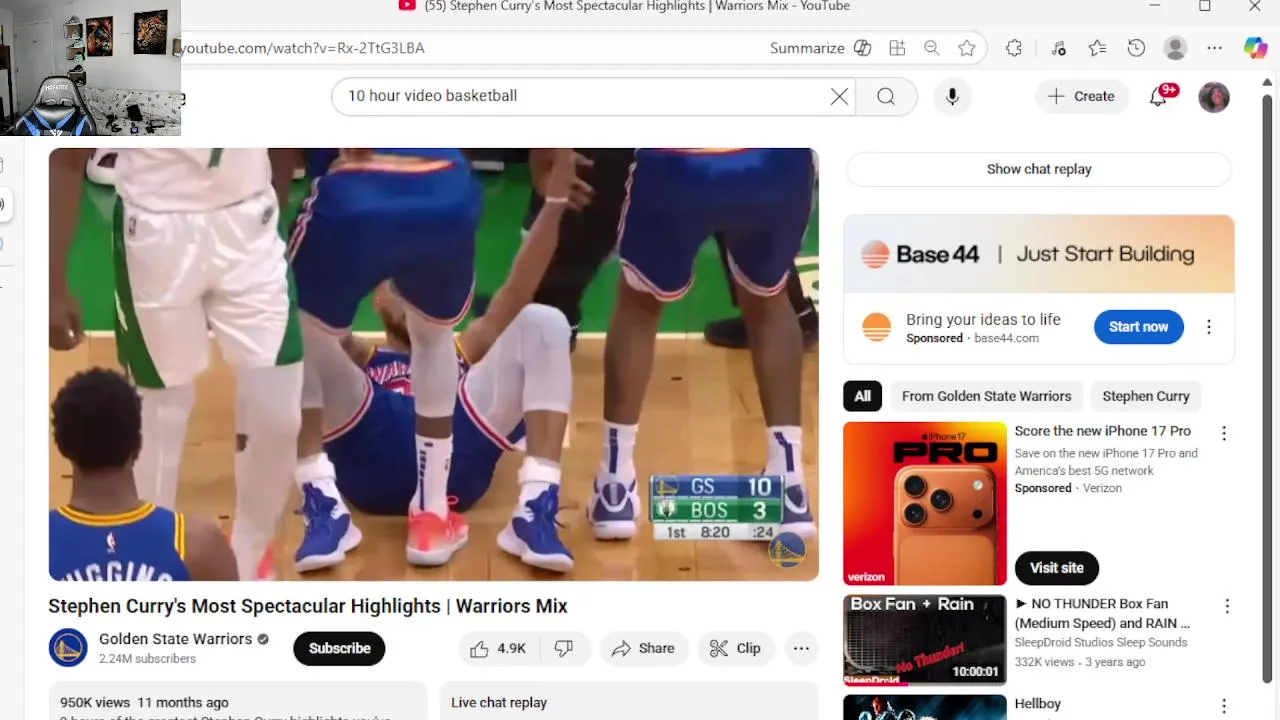Open the Hellboy video title
This screenshot has height=720, width=1280.
click(x=1038, y=704)
